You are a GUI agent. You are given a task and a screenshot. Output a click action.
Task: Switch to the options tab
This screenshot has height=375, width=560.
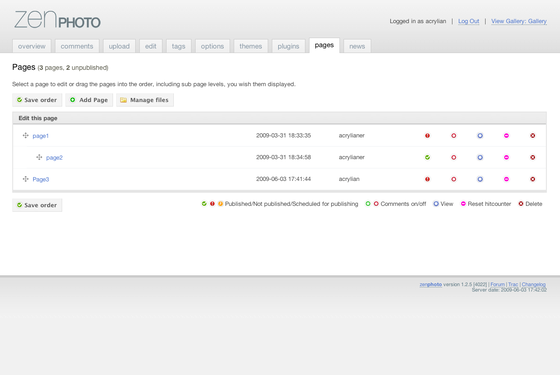pyautogui.click(x=212, y=46)
